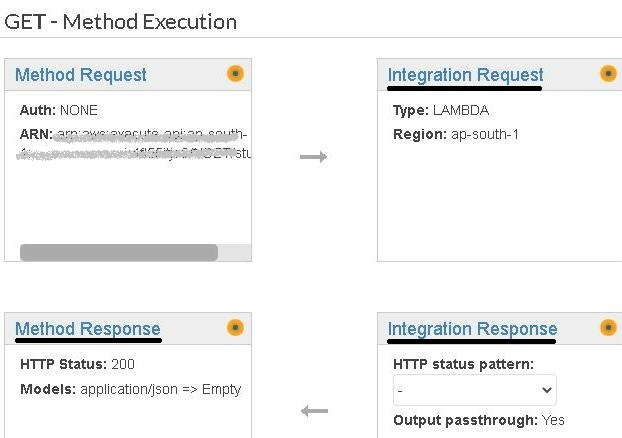
Task: Open the Integration Request link
Action: [465, 75]
